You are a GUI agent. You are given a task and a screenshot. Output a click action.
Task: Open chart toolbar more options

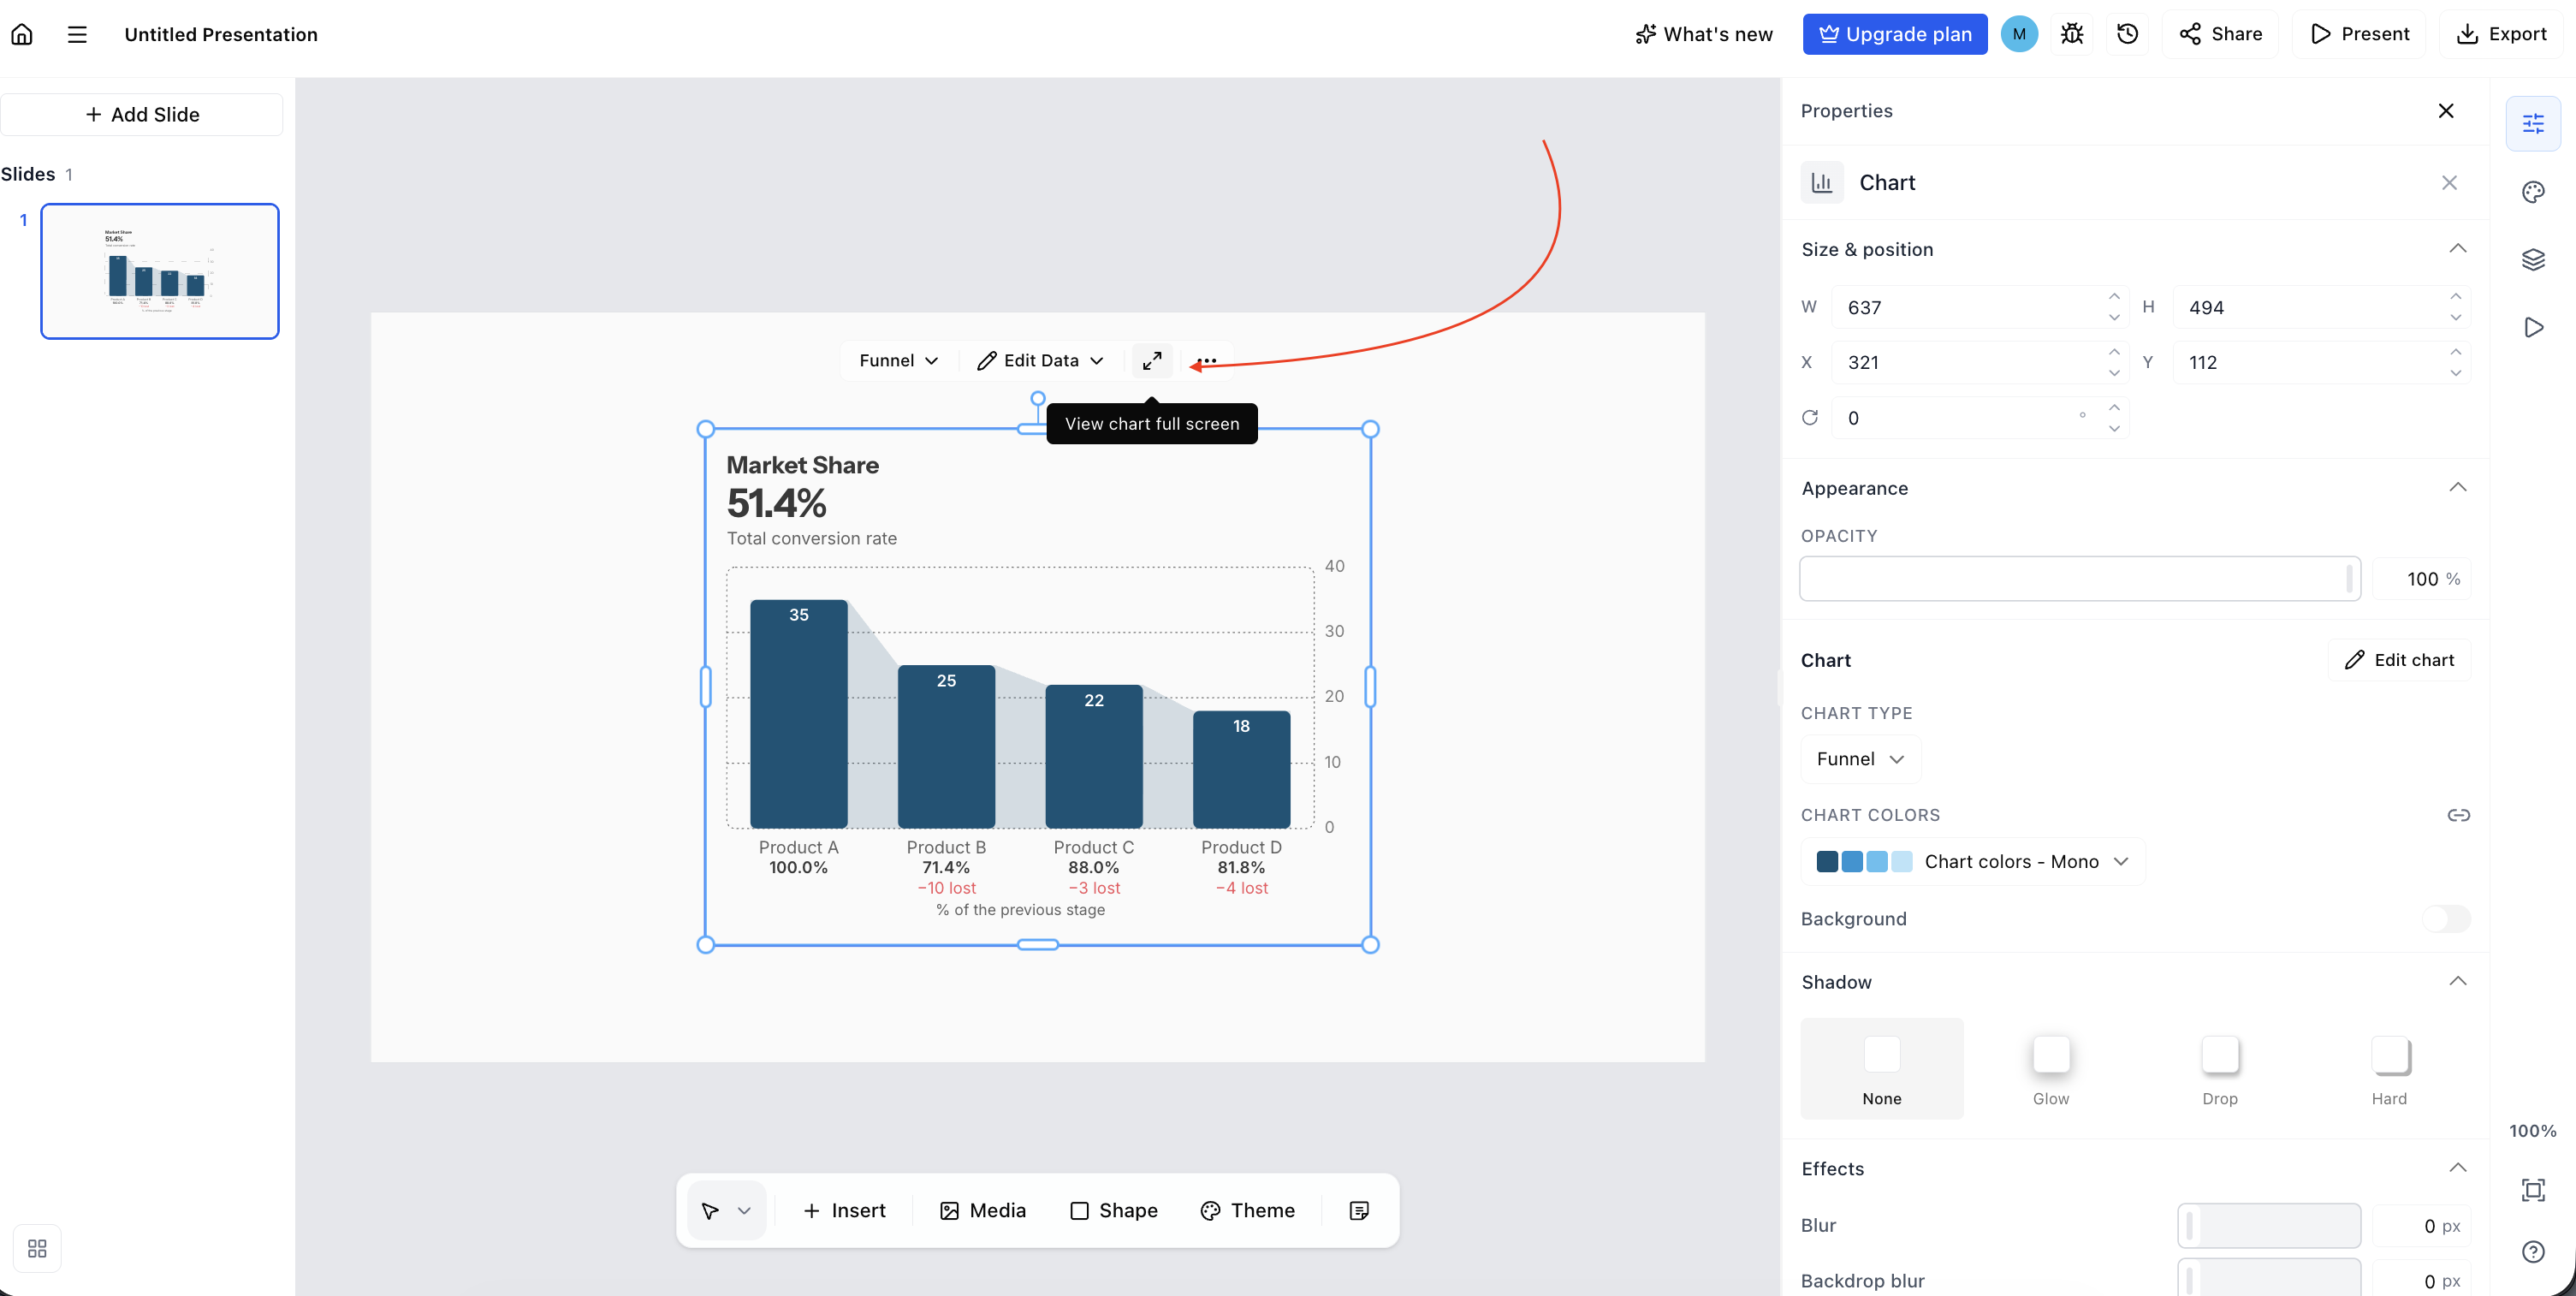1207,360
